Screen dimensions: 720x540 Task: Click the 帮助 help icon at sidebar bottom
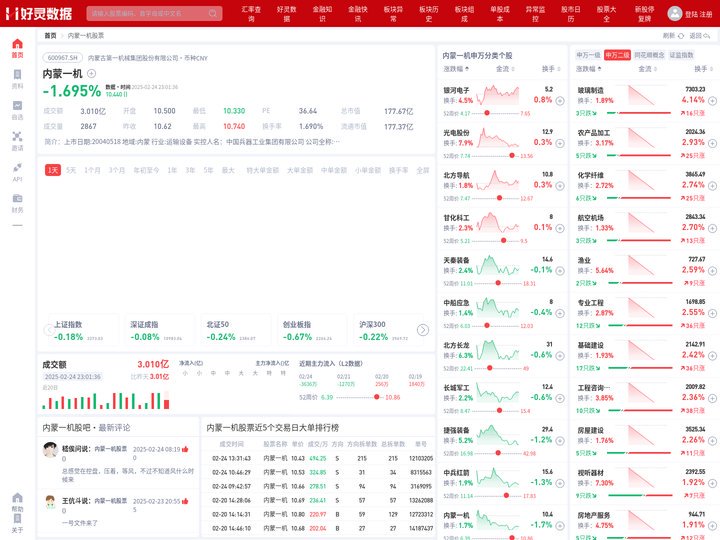[17, 498]
